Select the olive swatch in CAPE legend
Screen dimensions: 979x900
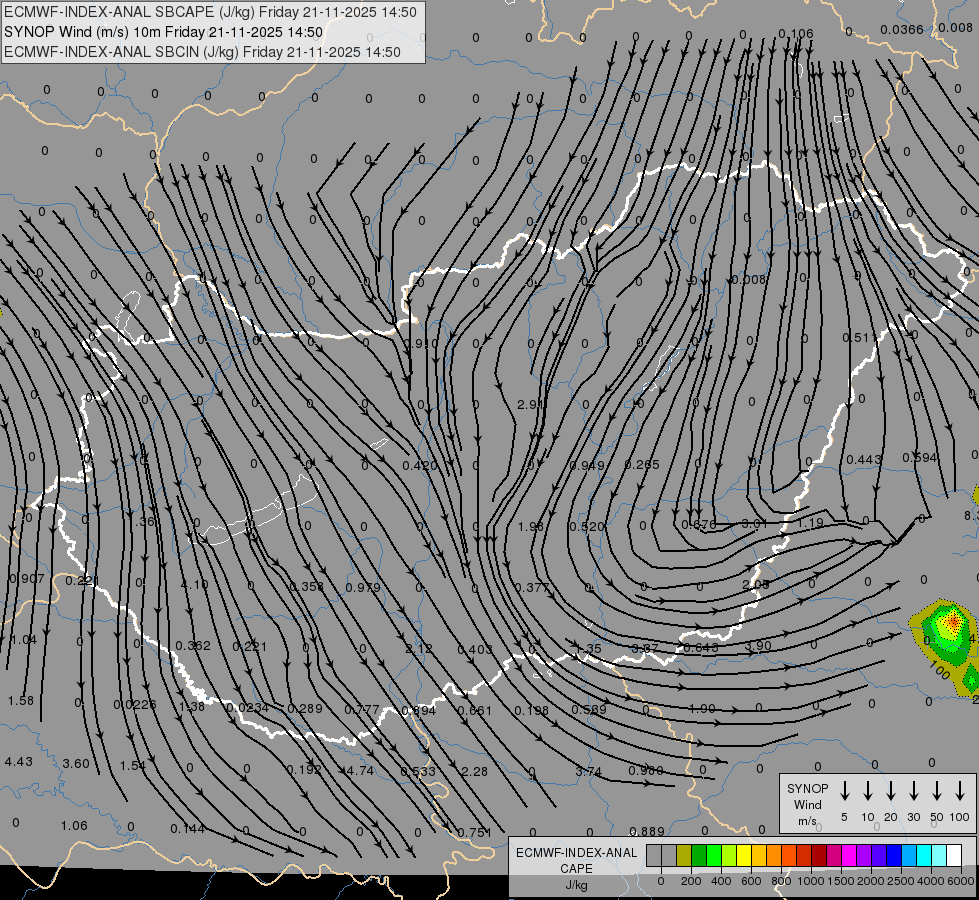(684, 856)
